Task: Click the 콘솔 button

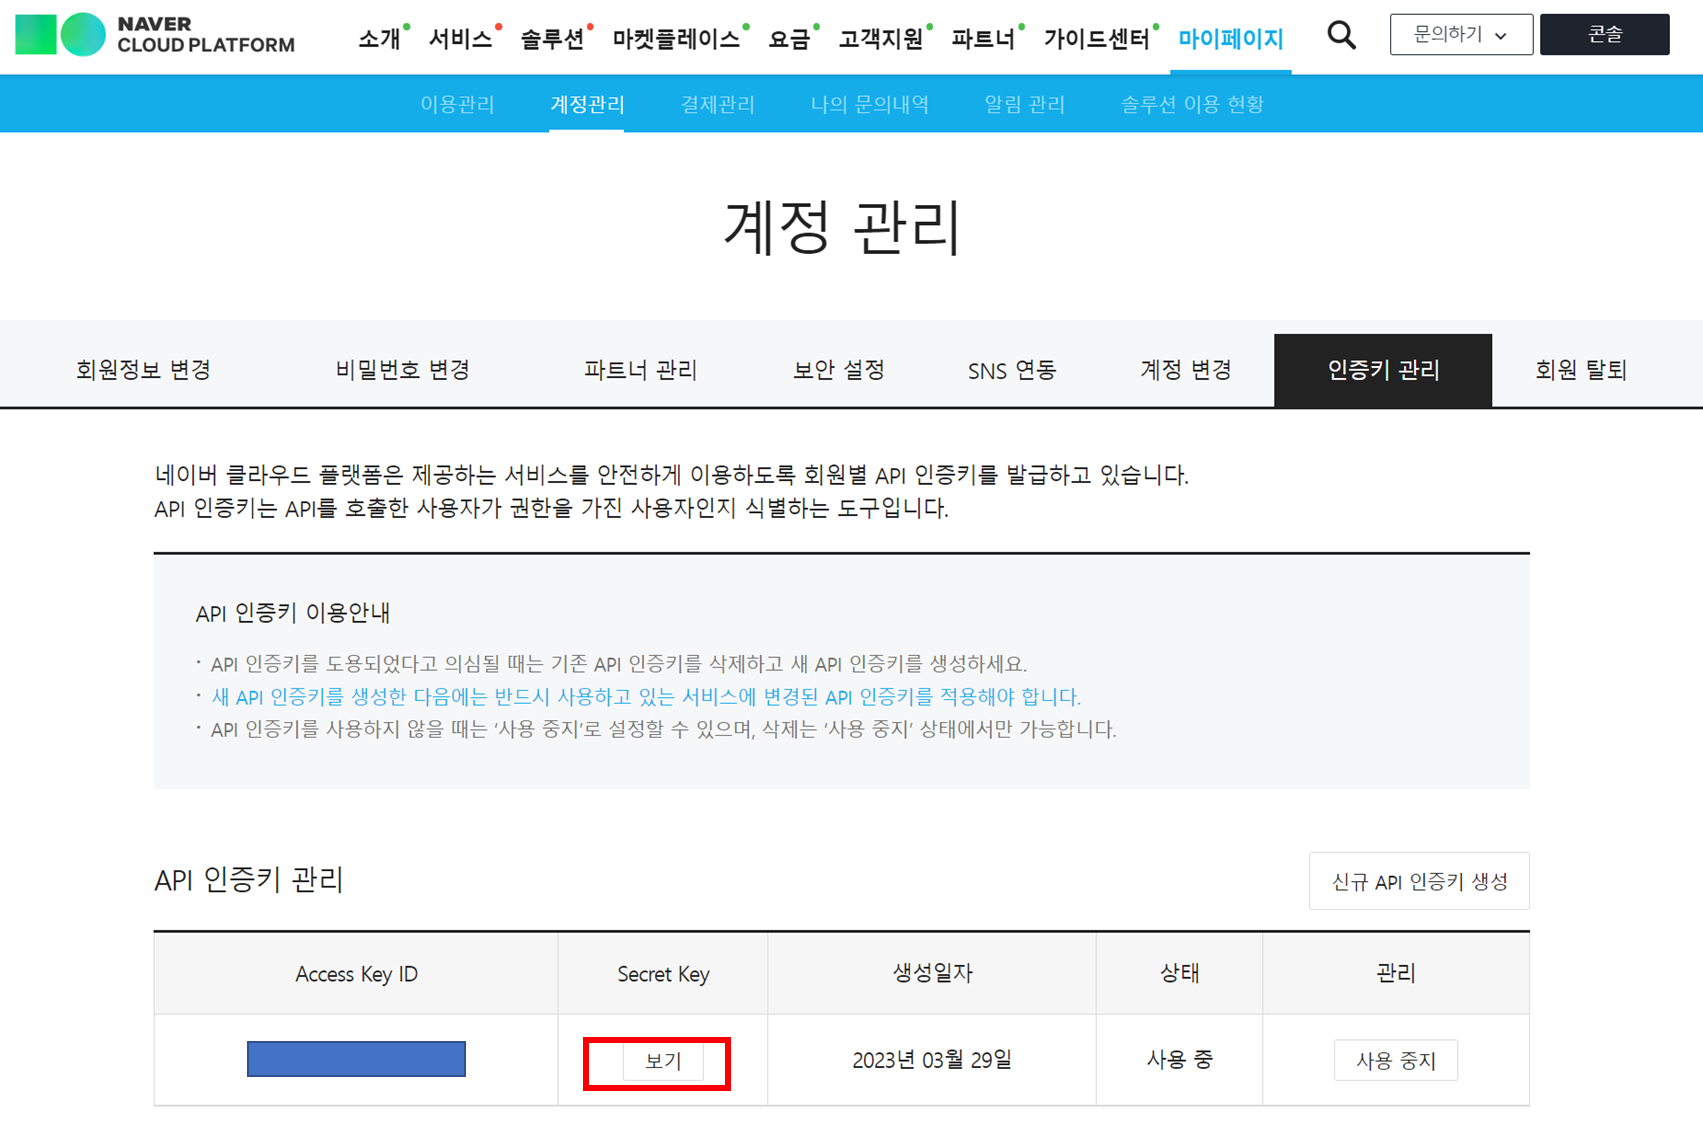Action: click(x=1604, y=35)
